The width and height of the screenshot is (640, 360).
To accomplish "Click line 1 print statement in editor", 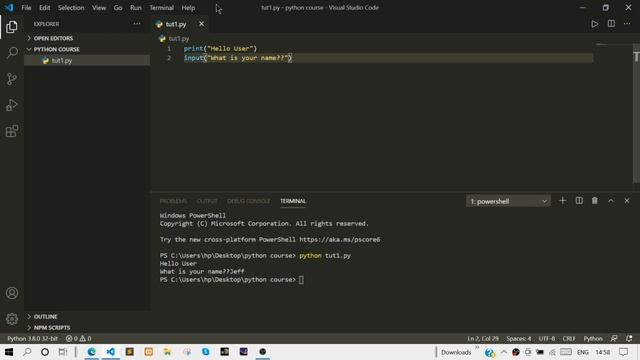I will click(x=220, y=48).
